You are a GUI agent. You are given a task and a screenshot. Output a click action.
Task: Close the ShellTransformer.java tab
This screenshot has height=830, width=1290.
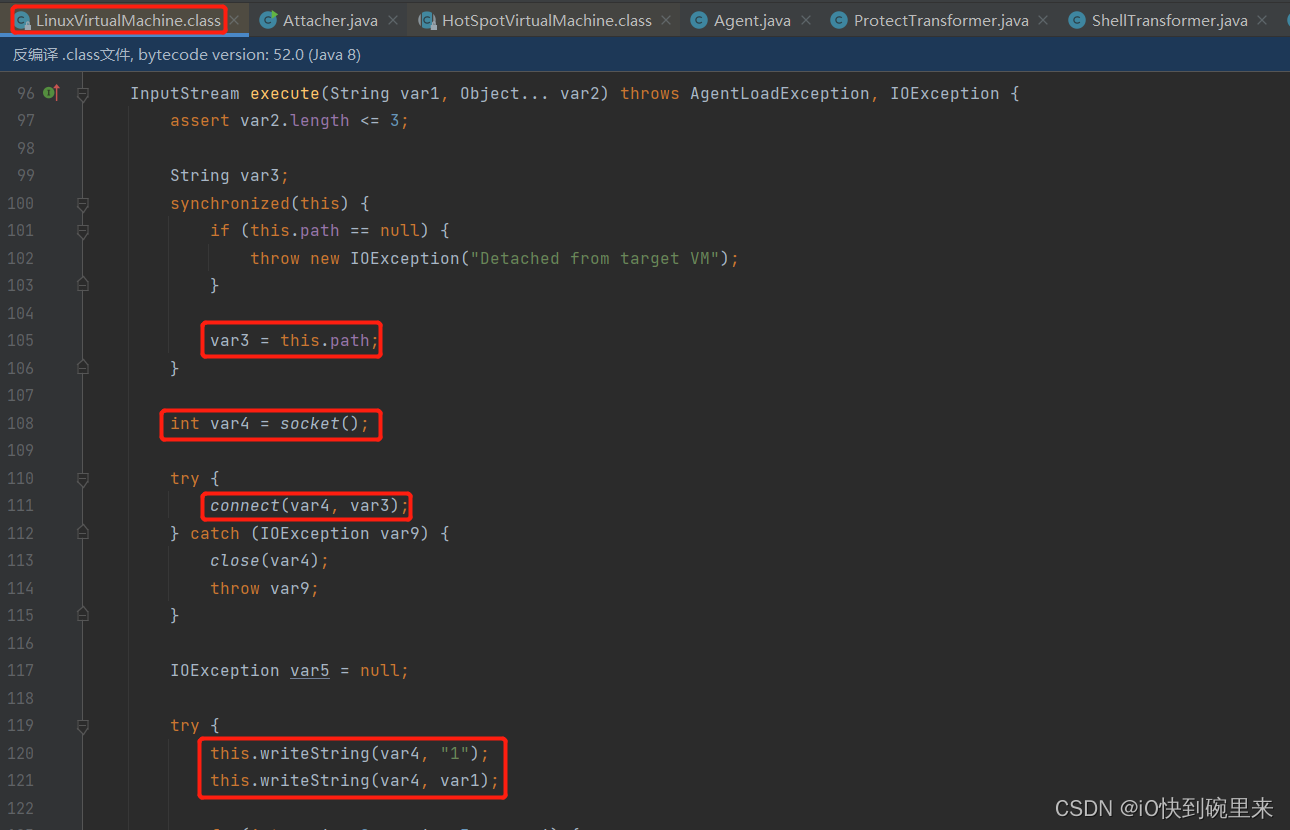1261,20
